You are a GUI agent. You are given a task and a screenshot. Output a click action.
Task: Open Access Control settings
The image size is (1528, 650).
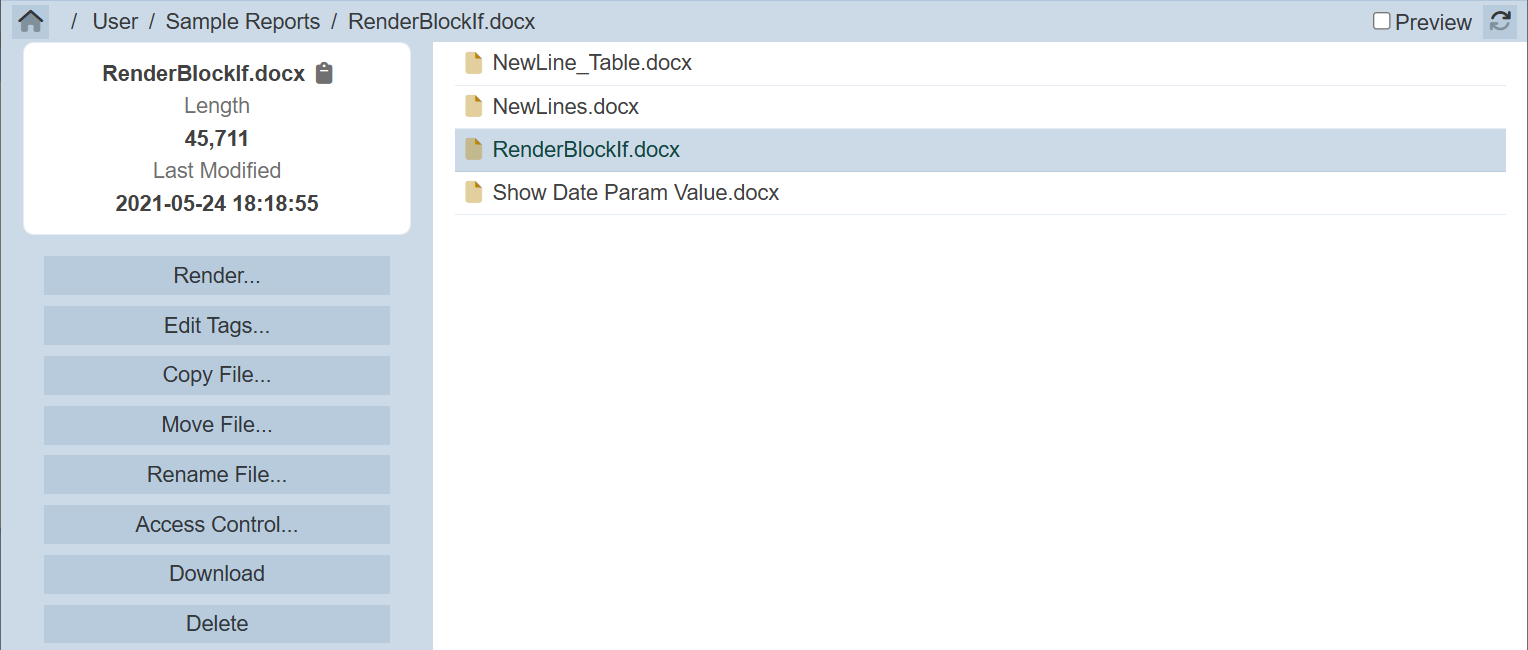(x=217, y=525)
